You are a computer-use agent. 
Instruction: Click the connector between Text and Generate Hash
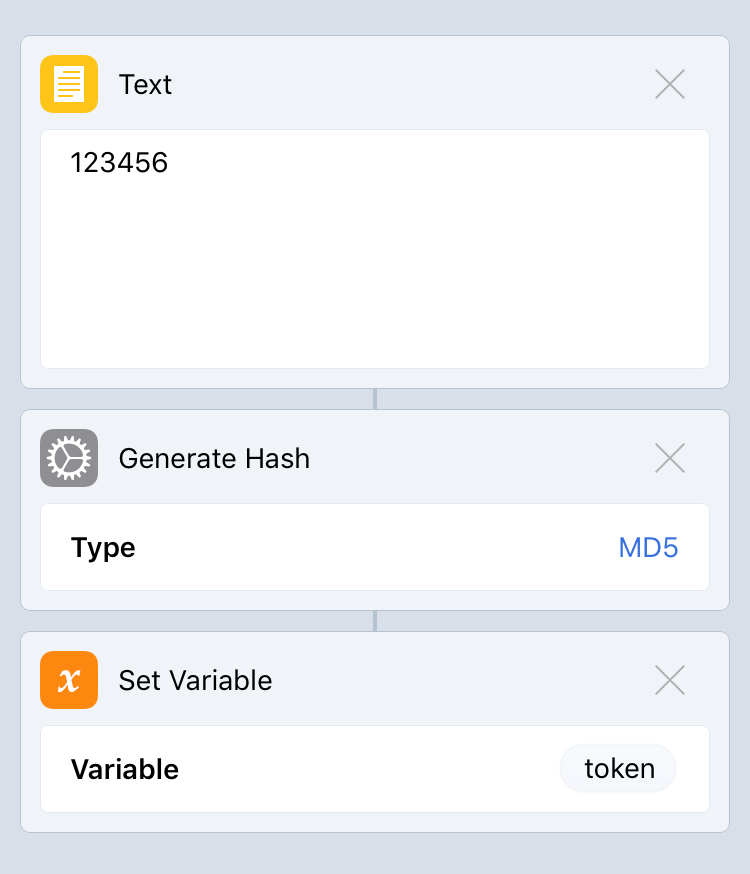[x=375, y=399]
